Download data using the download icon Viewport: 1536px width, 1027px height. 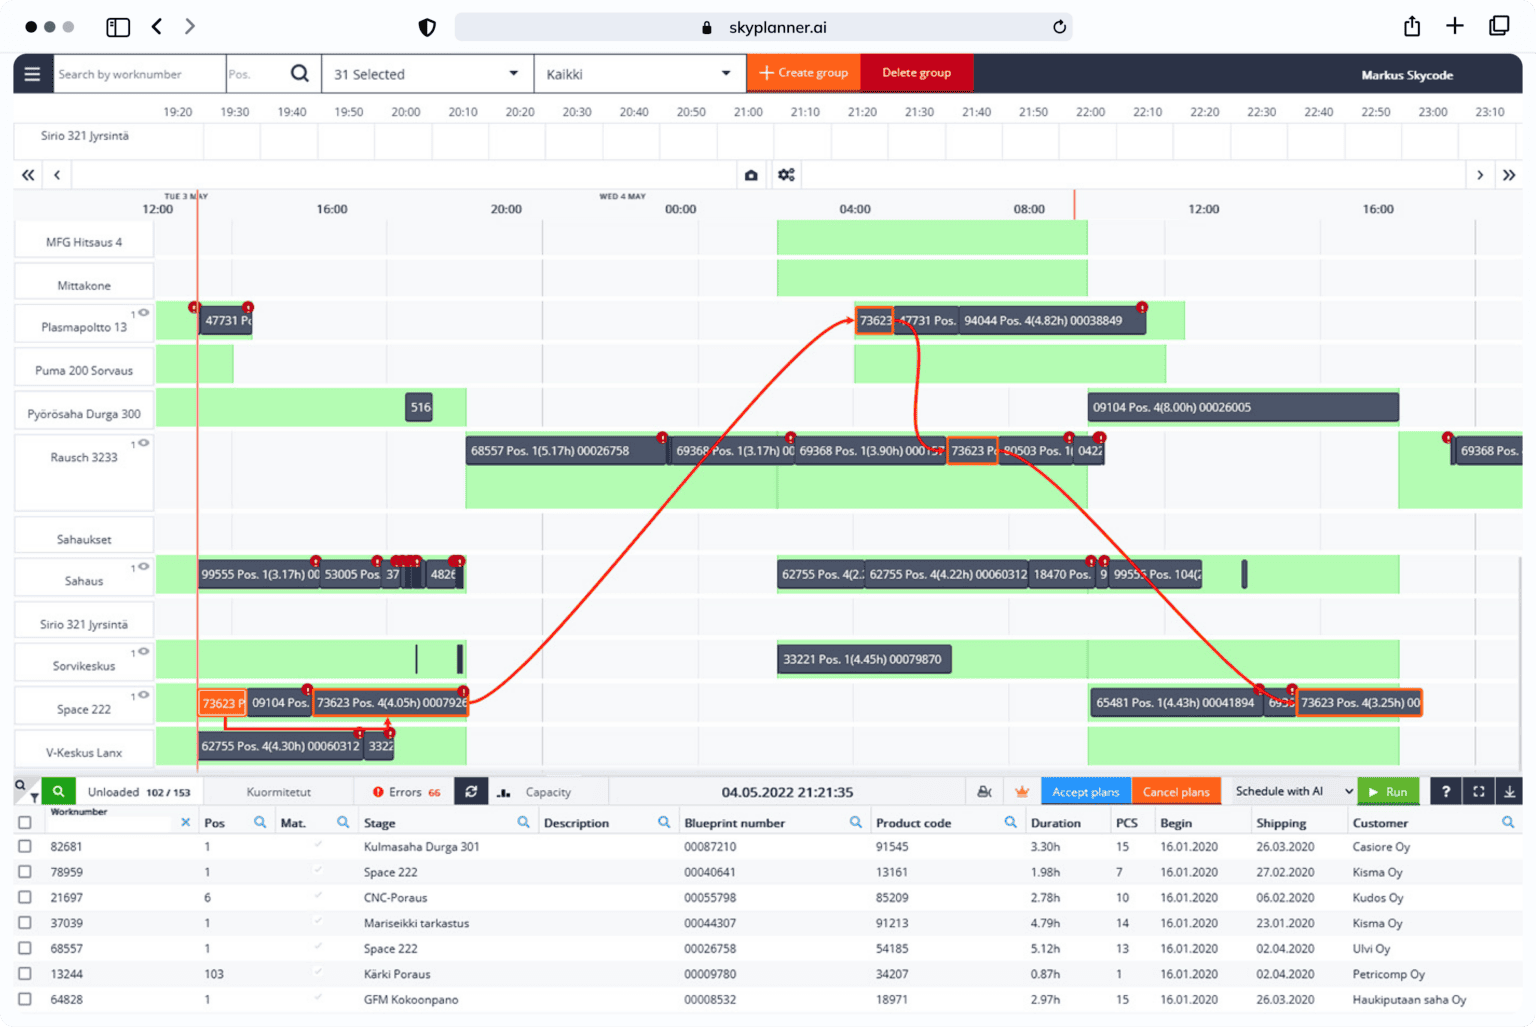point(1511,791)
